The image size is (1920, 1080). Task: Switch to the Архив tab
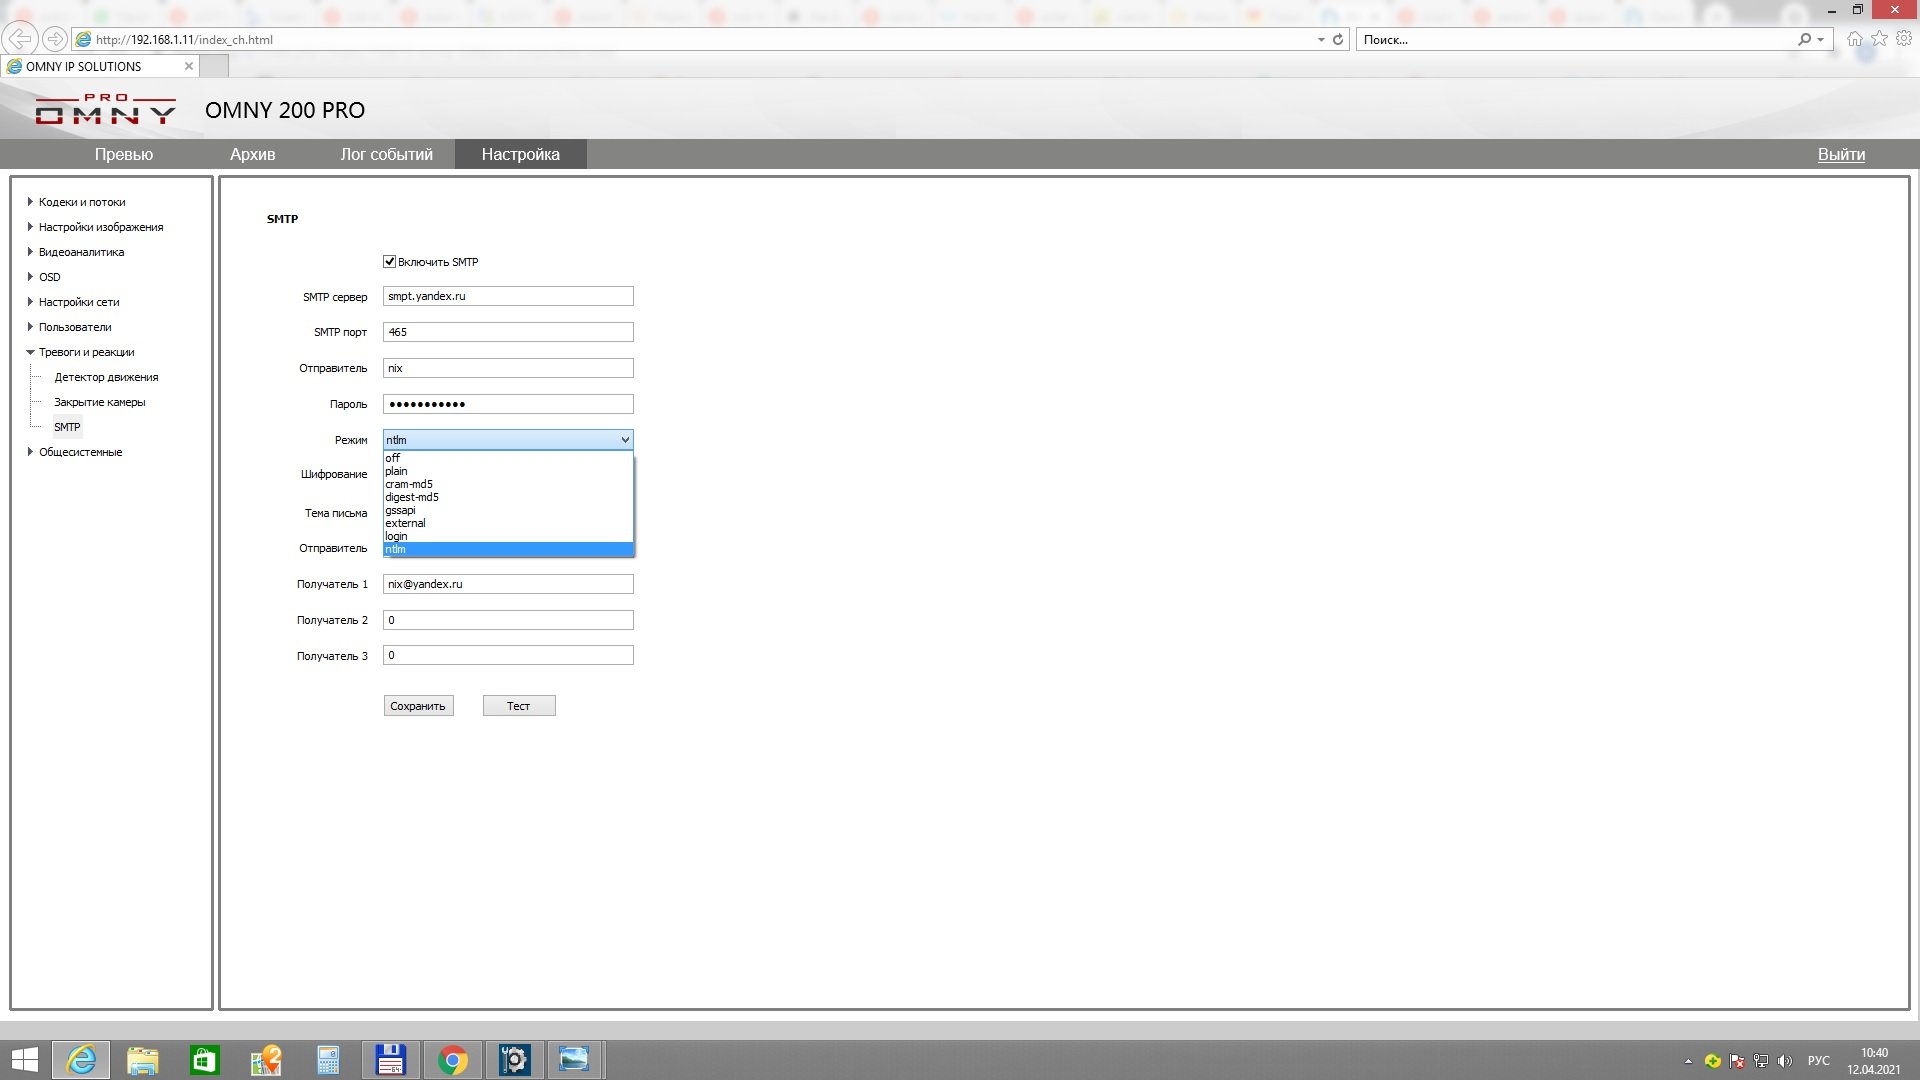click(252, 154)
